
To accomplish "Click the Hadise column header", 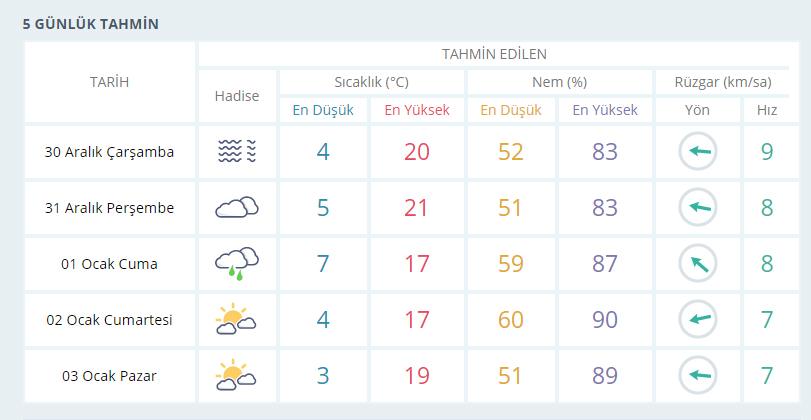I will [x=237, y=96].
